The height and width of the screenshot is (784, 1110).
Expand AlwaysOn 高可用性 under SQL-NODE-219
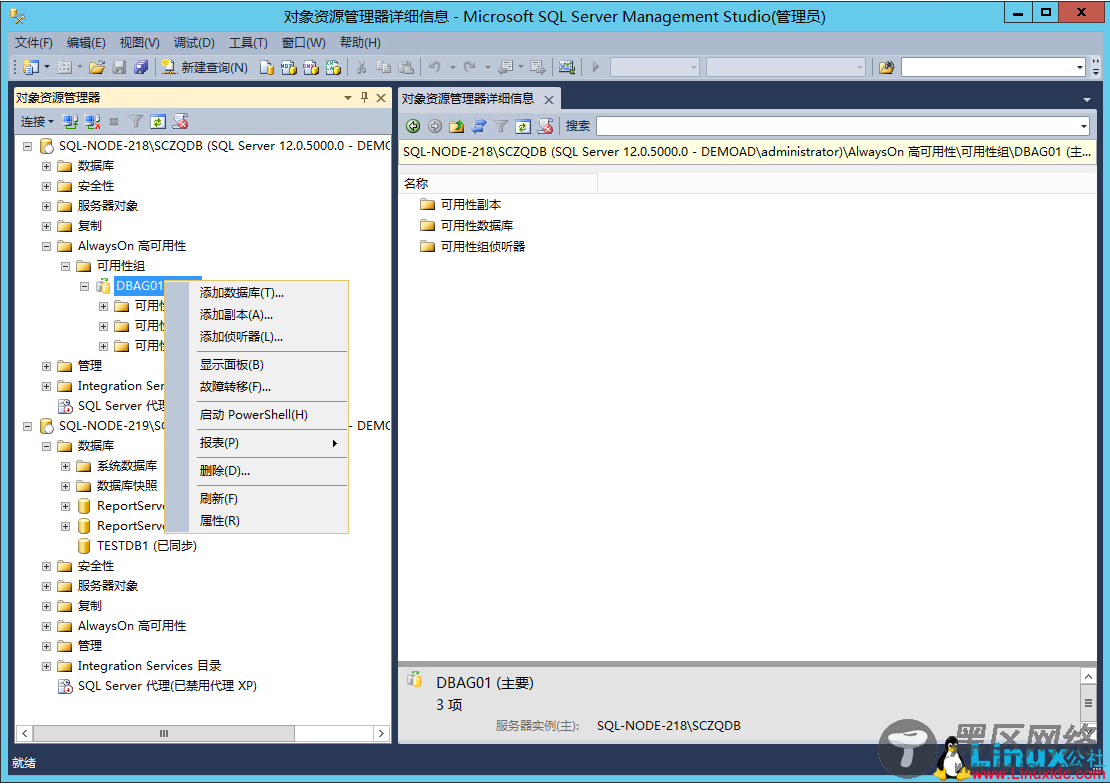(46, 626)
